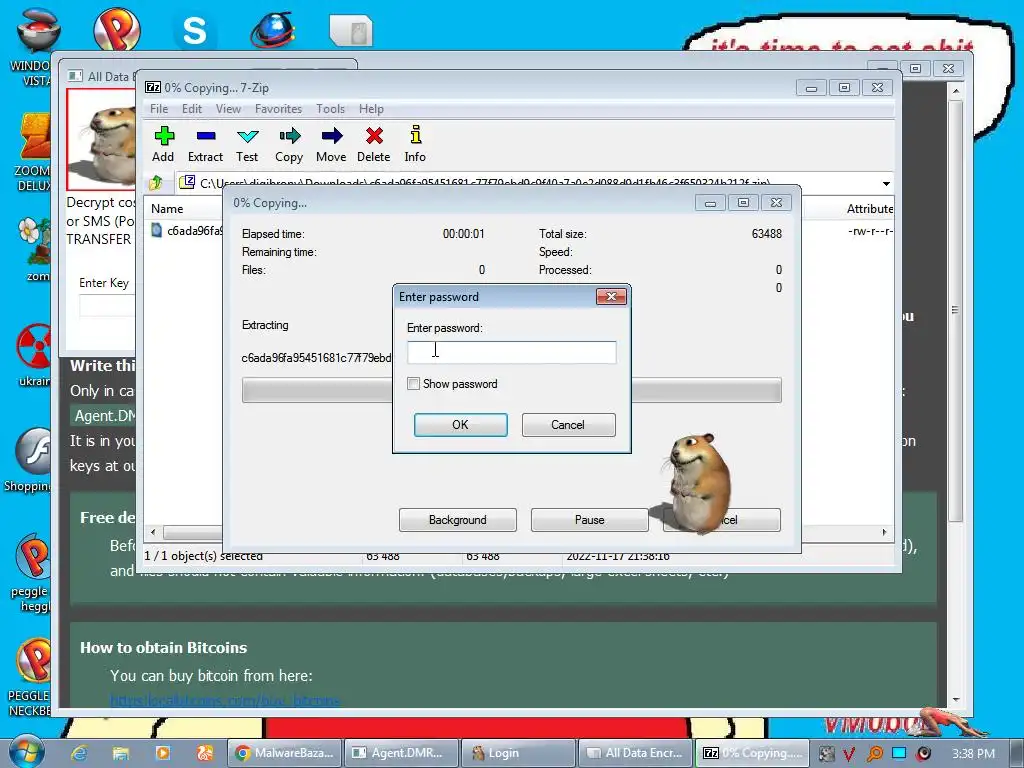Open the Tools menu in 7-Zip
Screen dimensions: 1024x768
[x=330, y=109]
